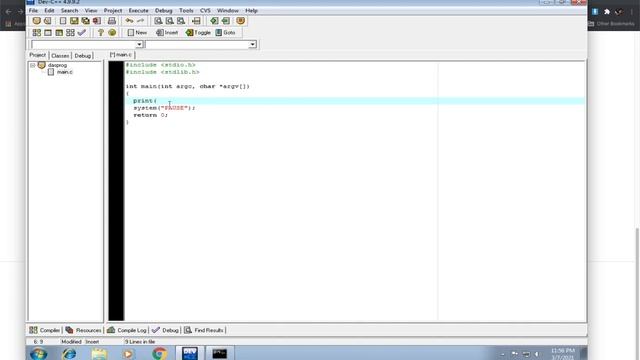Open the Compile Log bottom tab
Viewport: 640px width, 360px height.
click(x=127, y=330)
